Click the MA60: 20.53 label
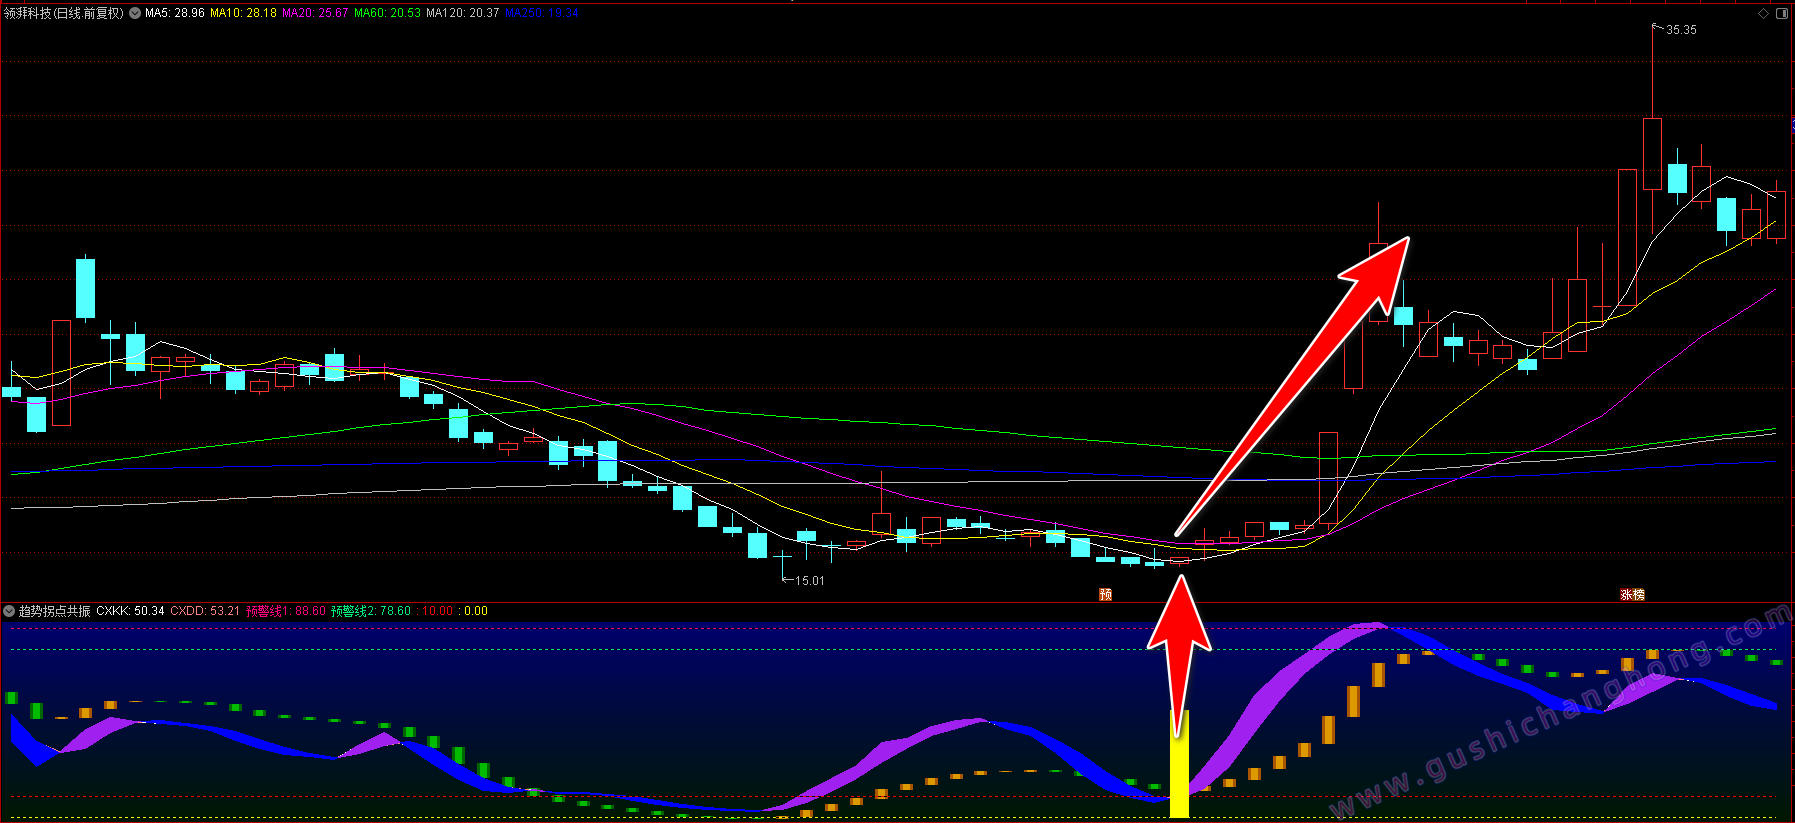 coord(387,13)
